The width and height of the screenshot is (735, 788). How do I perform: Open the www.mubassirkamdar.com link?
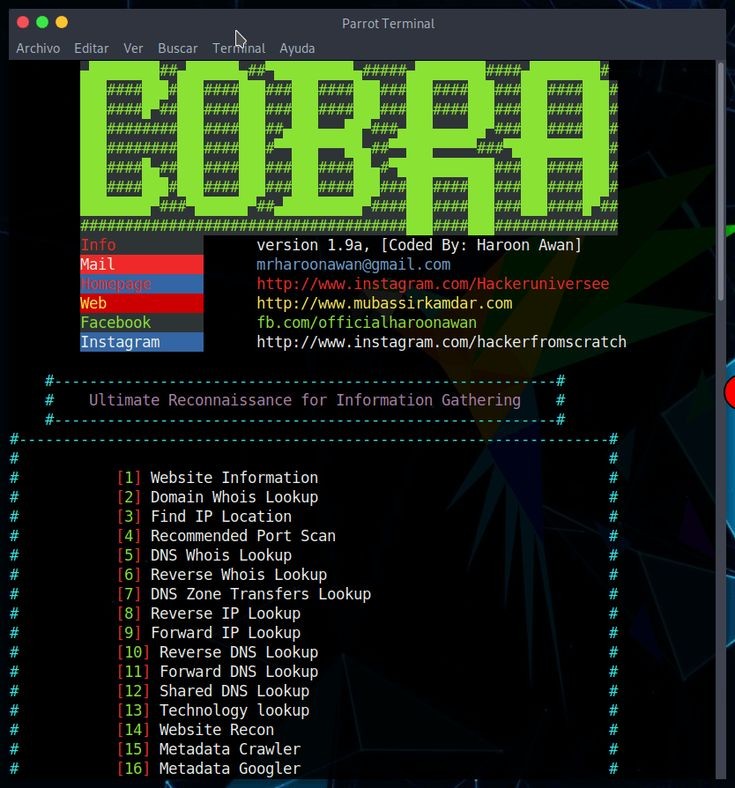[x=384, y=303]
